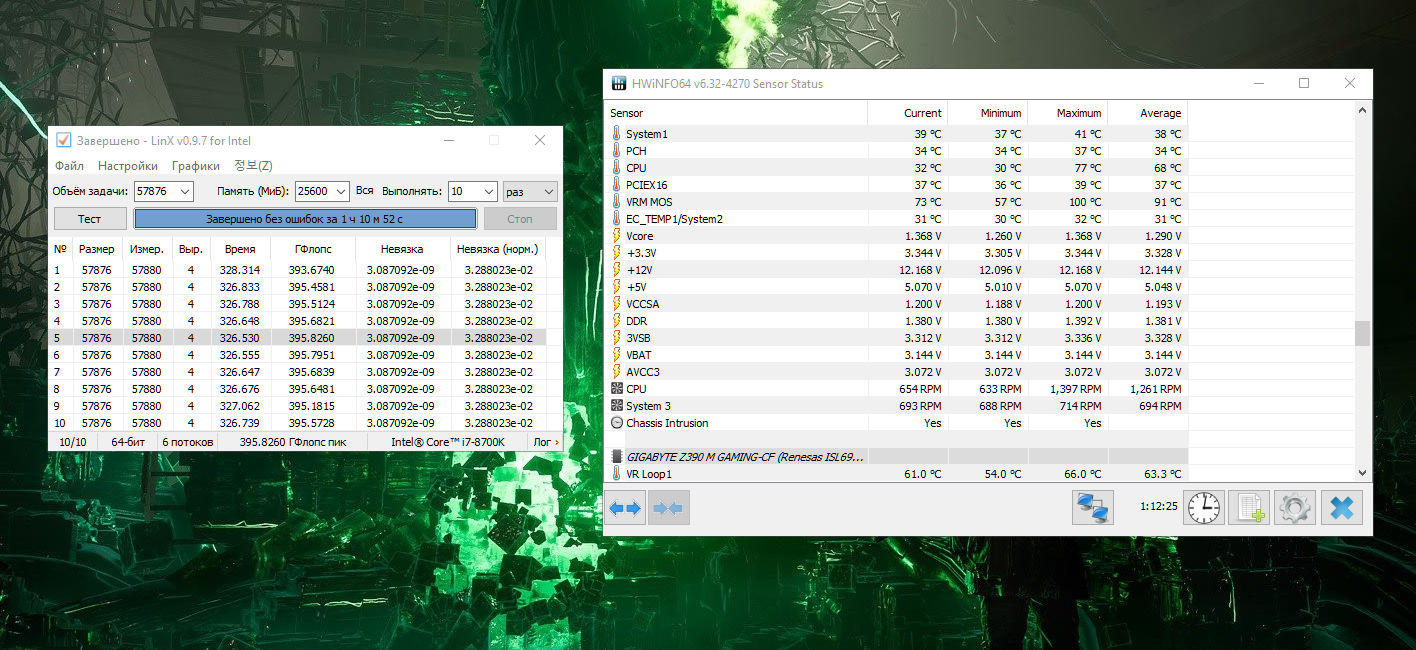
Task: Click the Current column header
Action: point(907,113)
